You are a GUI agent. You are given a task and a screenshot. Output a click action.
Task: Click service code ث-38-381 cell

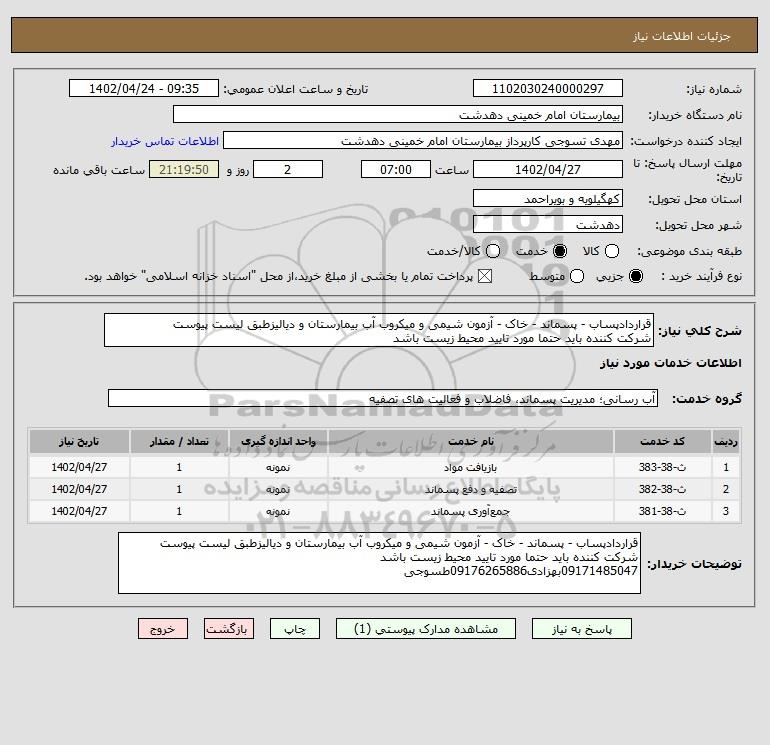662,511
